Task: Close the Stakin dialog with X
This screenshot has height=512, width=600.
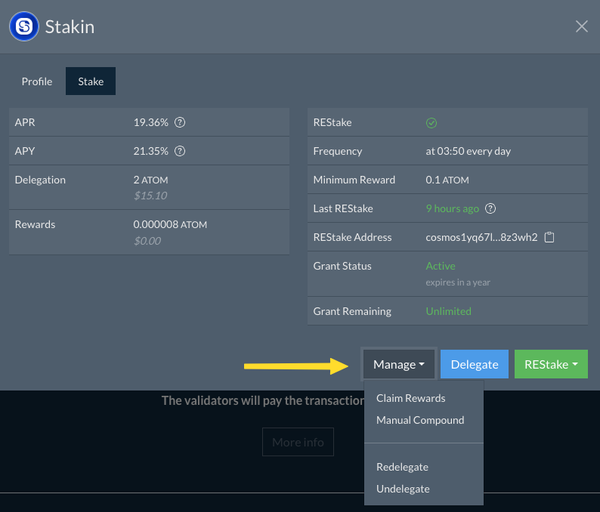Action: coord(581,26)
